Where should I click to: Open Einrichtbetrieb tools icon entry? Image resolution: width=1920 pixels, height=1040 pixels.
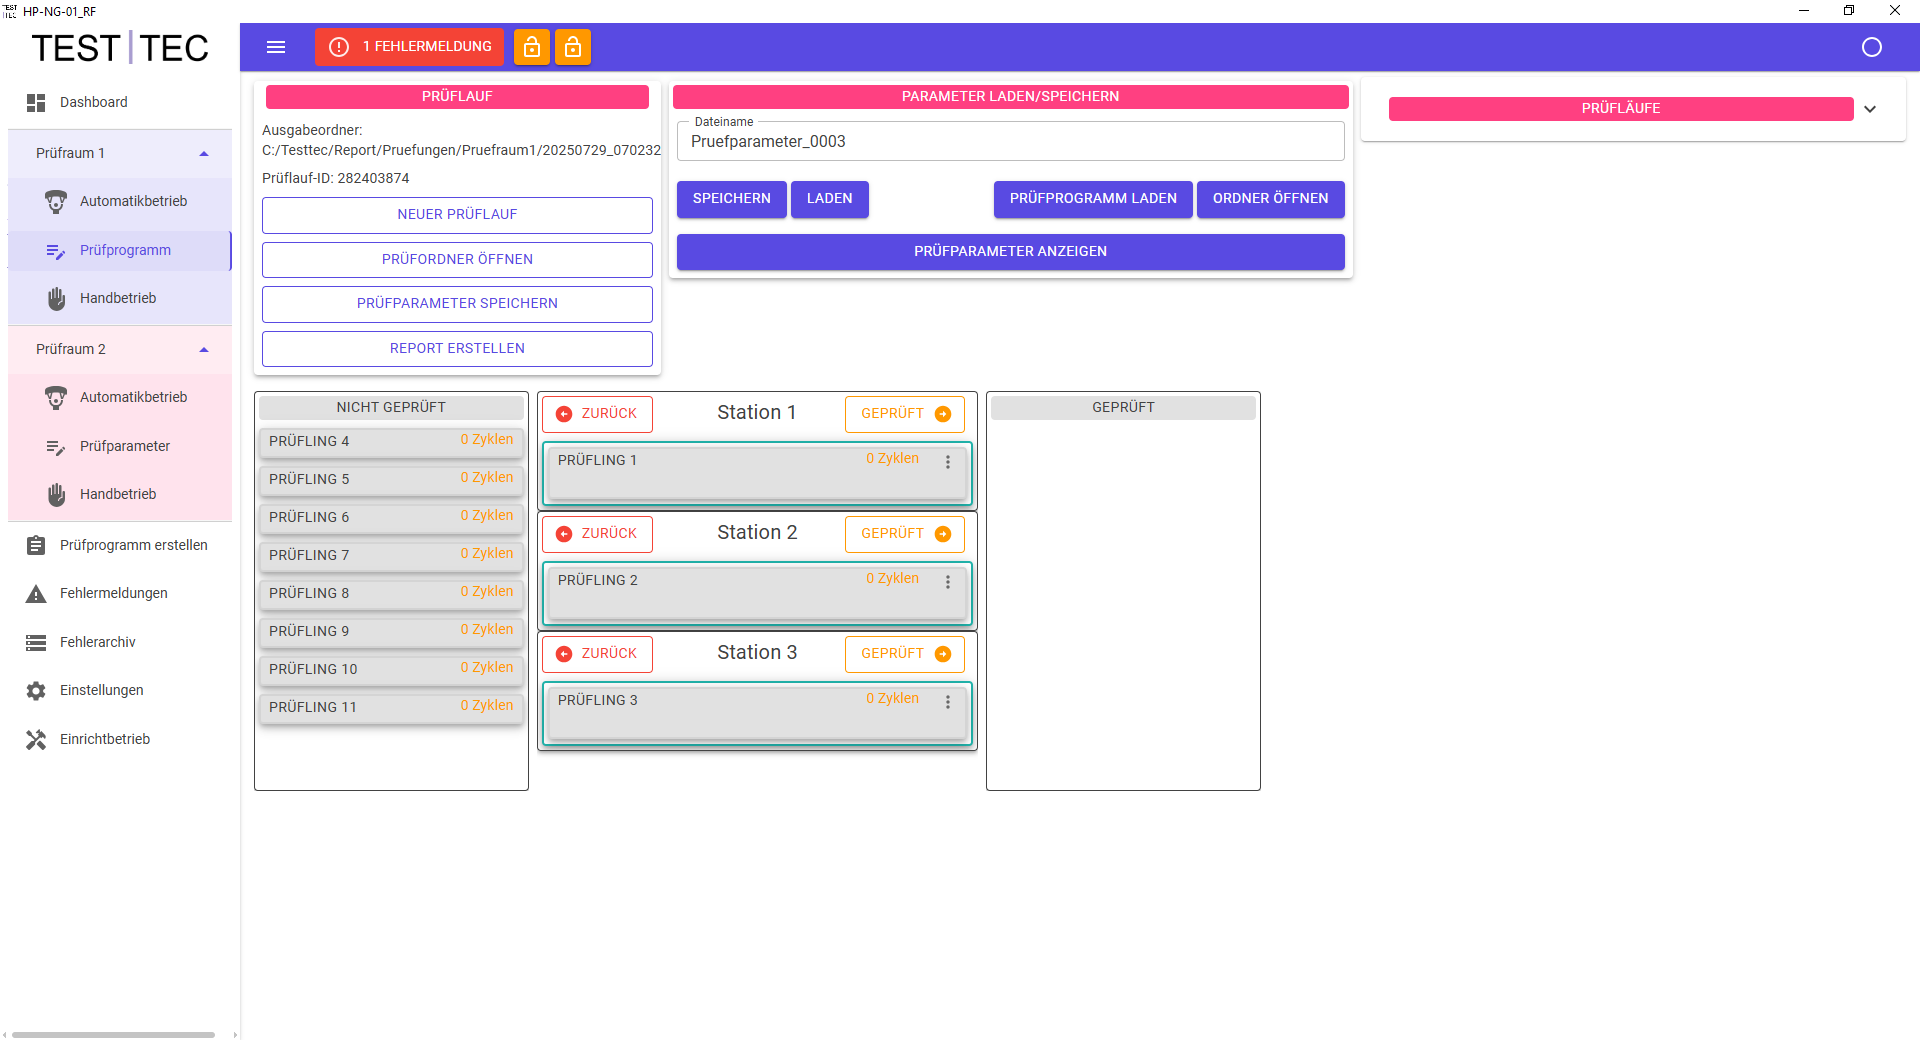click(36, 740)
